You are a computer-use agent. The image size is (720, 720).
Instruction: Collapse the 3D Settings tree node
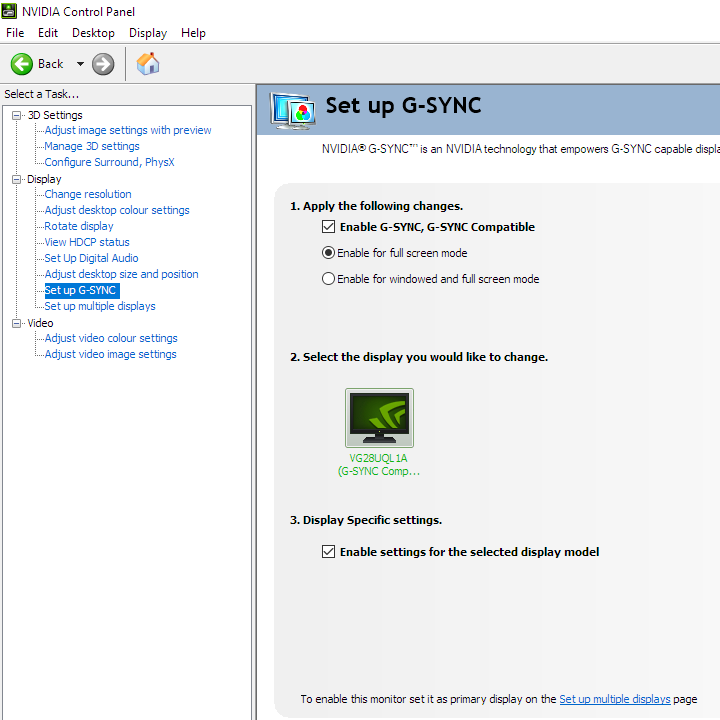pos(17,115)
